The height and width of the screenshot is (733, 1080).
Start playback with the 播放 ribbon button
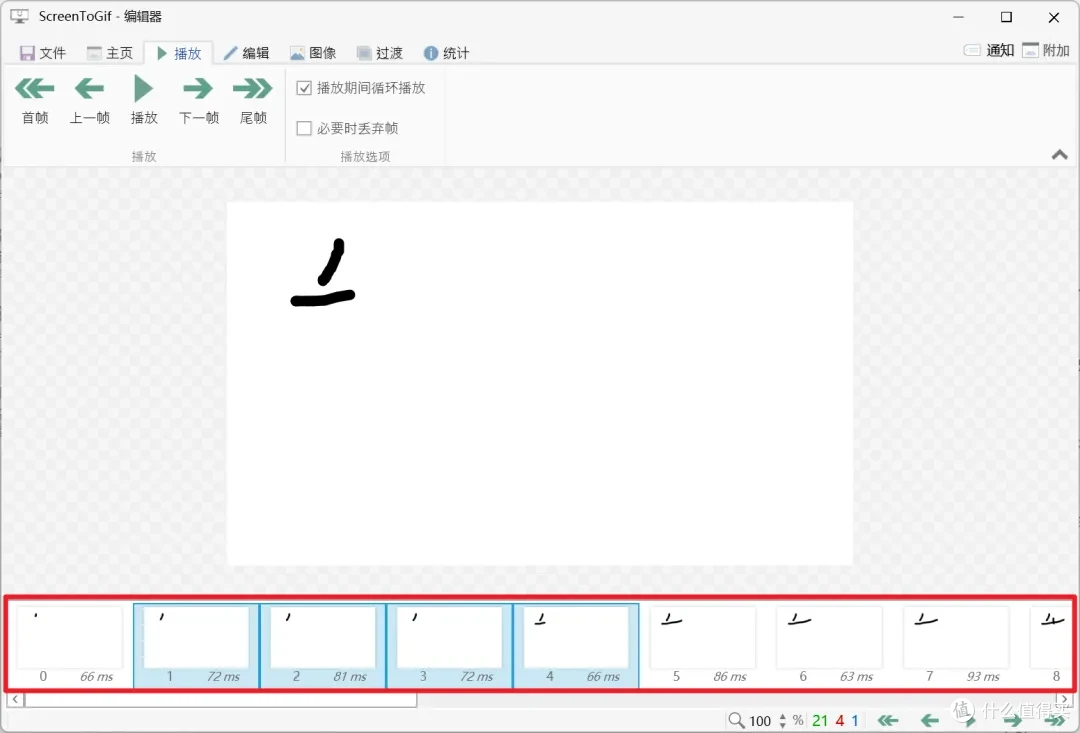coord(144,100)
